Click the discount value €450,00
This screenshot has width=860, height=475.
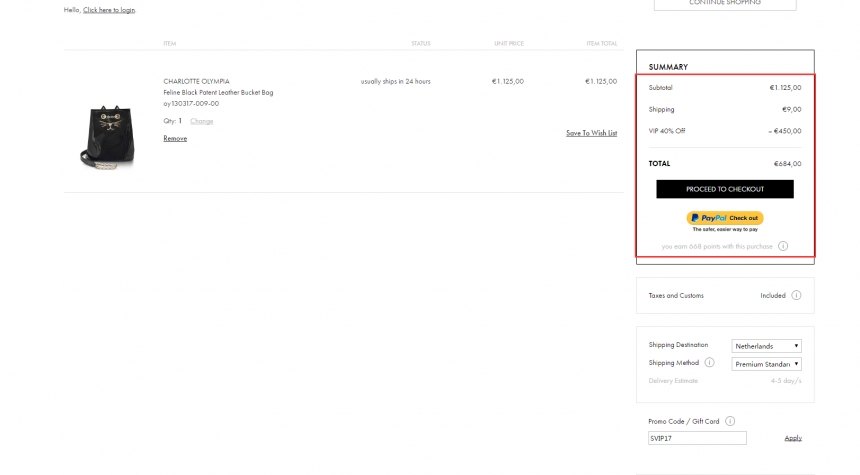(x=784, y=131)
